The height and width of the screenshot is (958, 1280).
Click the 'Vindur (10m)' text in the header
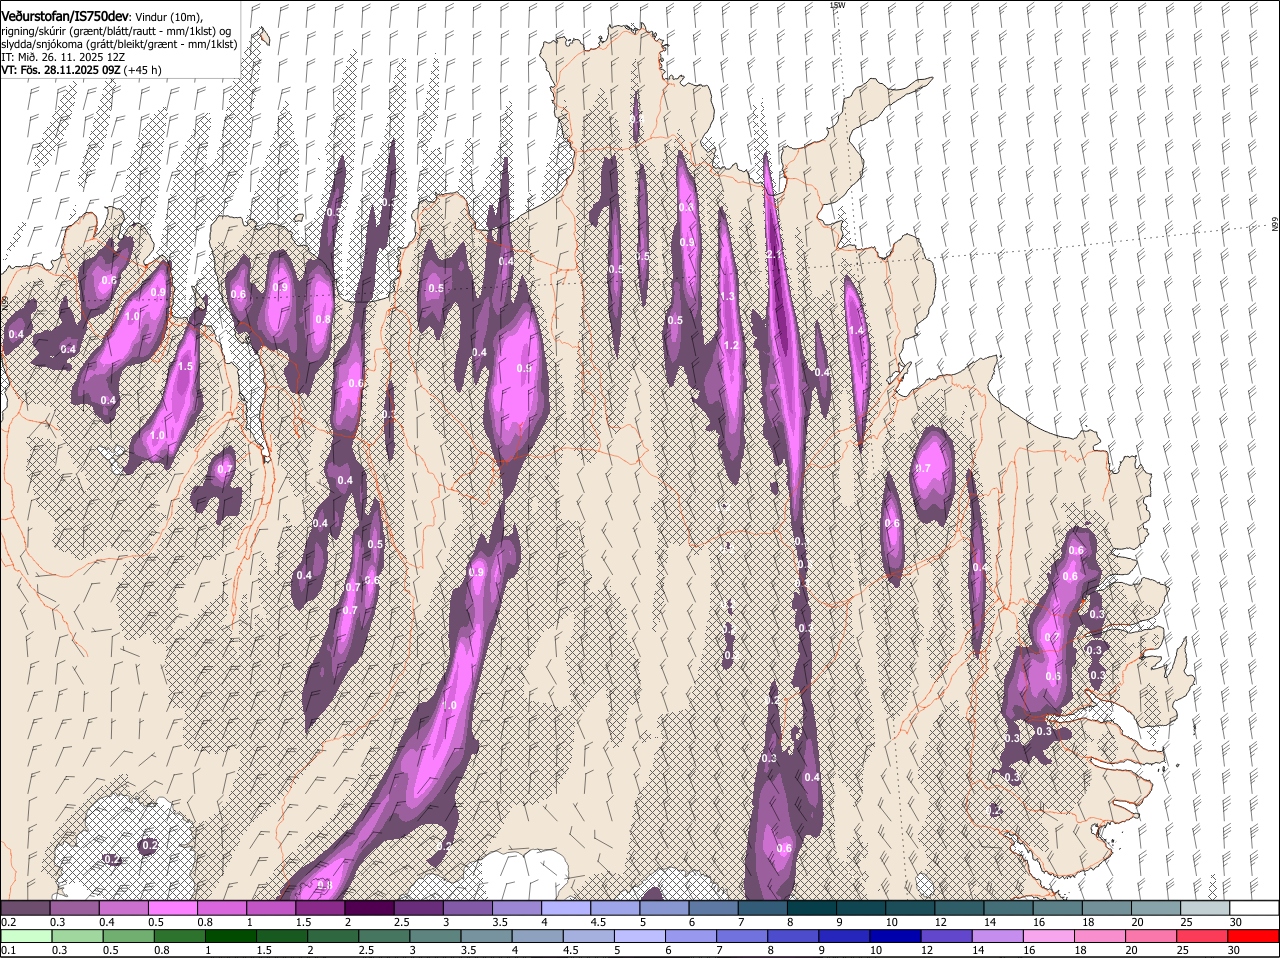[168, 17]
